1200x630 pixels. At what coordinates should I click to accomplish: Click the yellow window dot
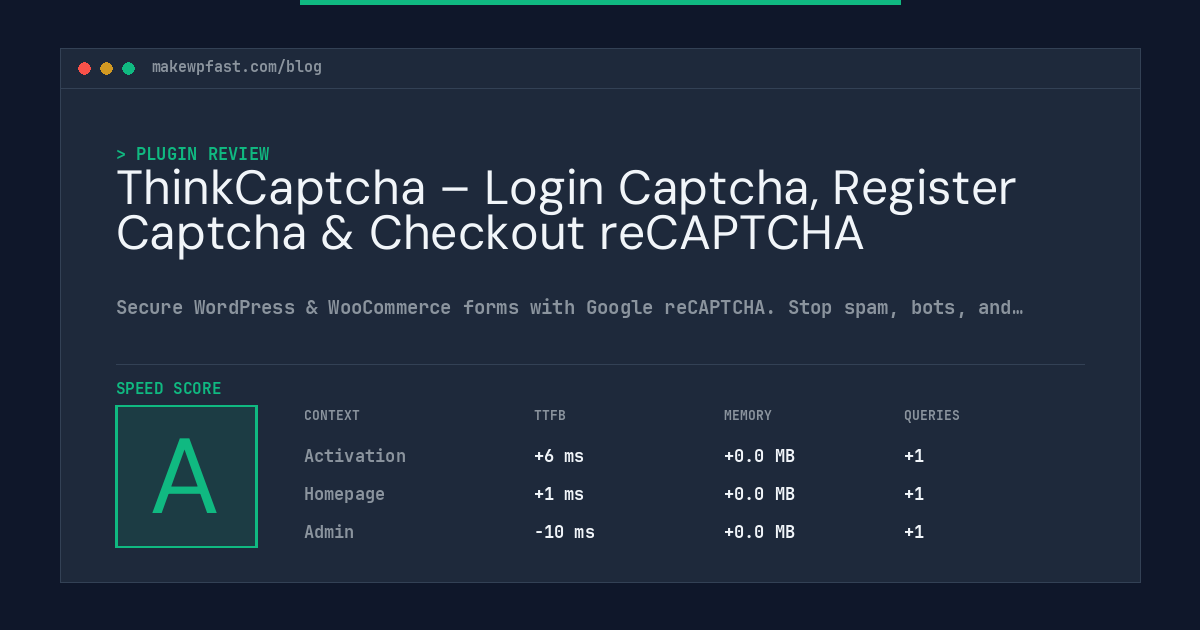106,68
